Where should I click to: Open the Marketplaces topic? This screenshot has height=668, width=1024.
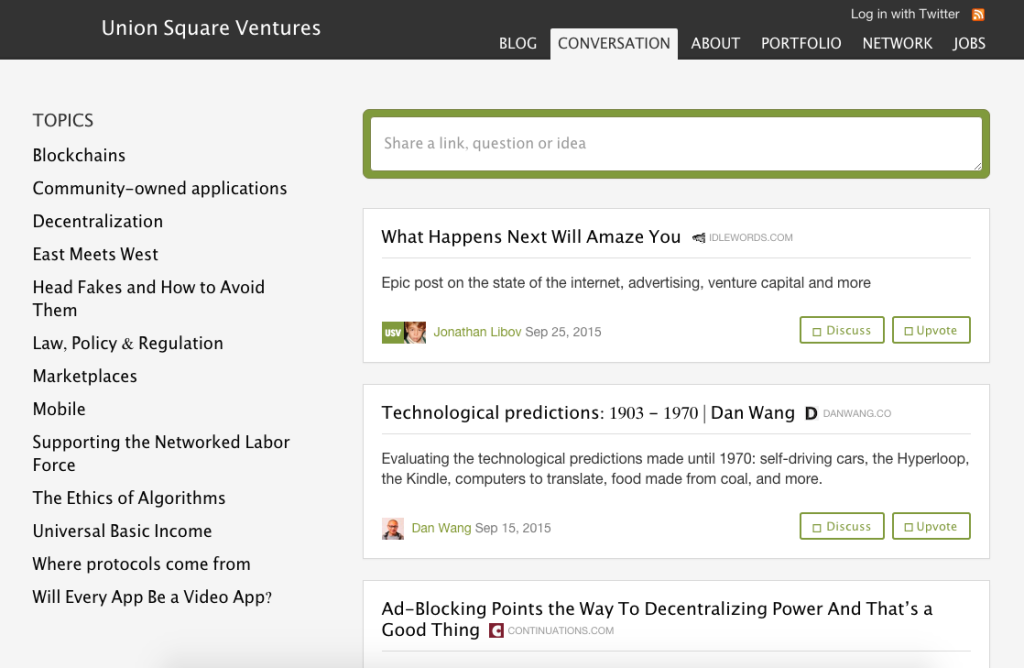coord(85,376)
